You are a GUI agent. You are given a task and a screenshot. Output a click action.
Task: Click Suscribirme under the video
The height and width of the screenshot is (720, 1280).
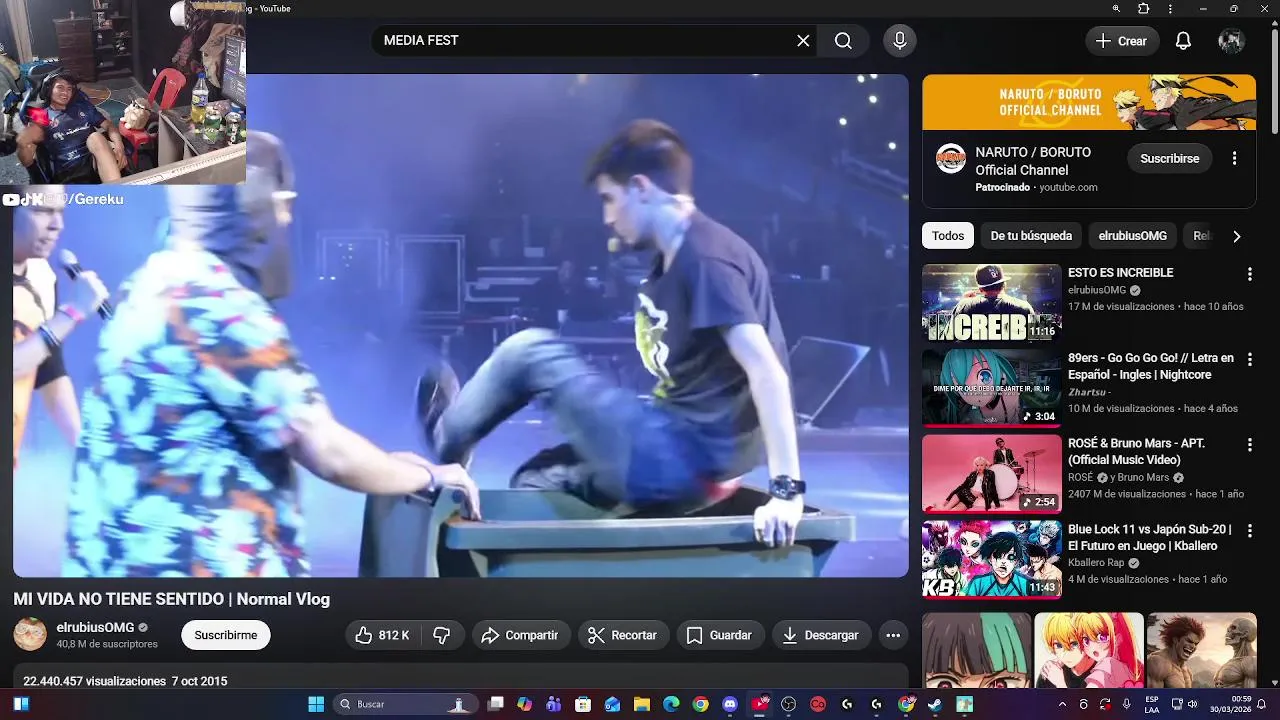(226, 635)
